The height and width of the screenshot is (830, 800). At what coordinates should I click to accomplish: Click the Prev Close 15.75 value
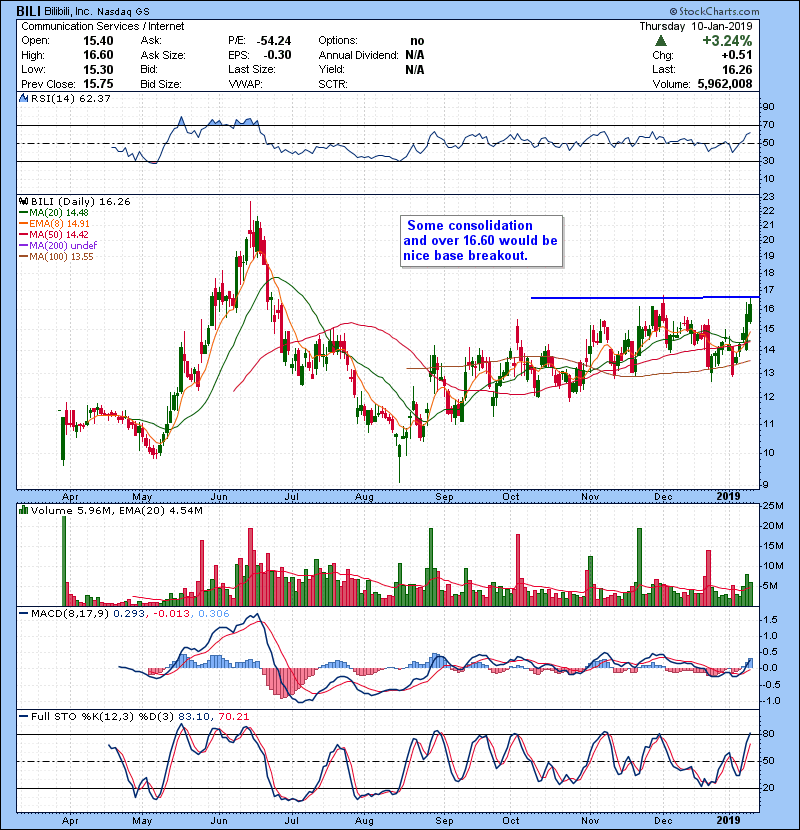click(x=98, y=84)
